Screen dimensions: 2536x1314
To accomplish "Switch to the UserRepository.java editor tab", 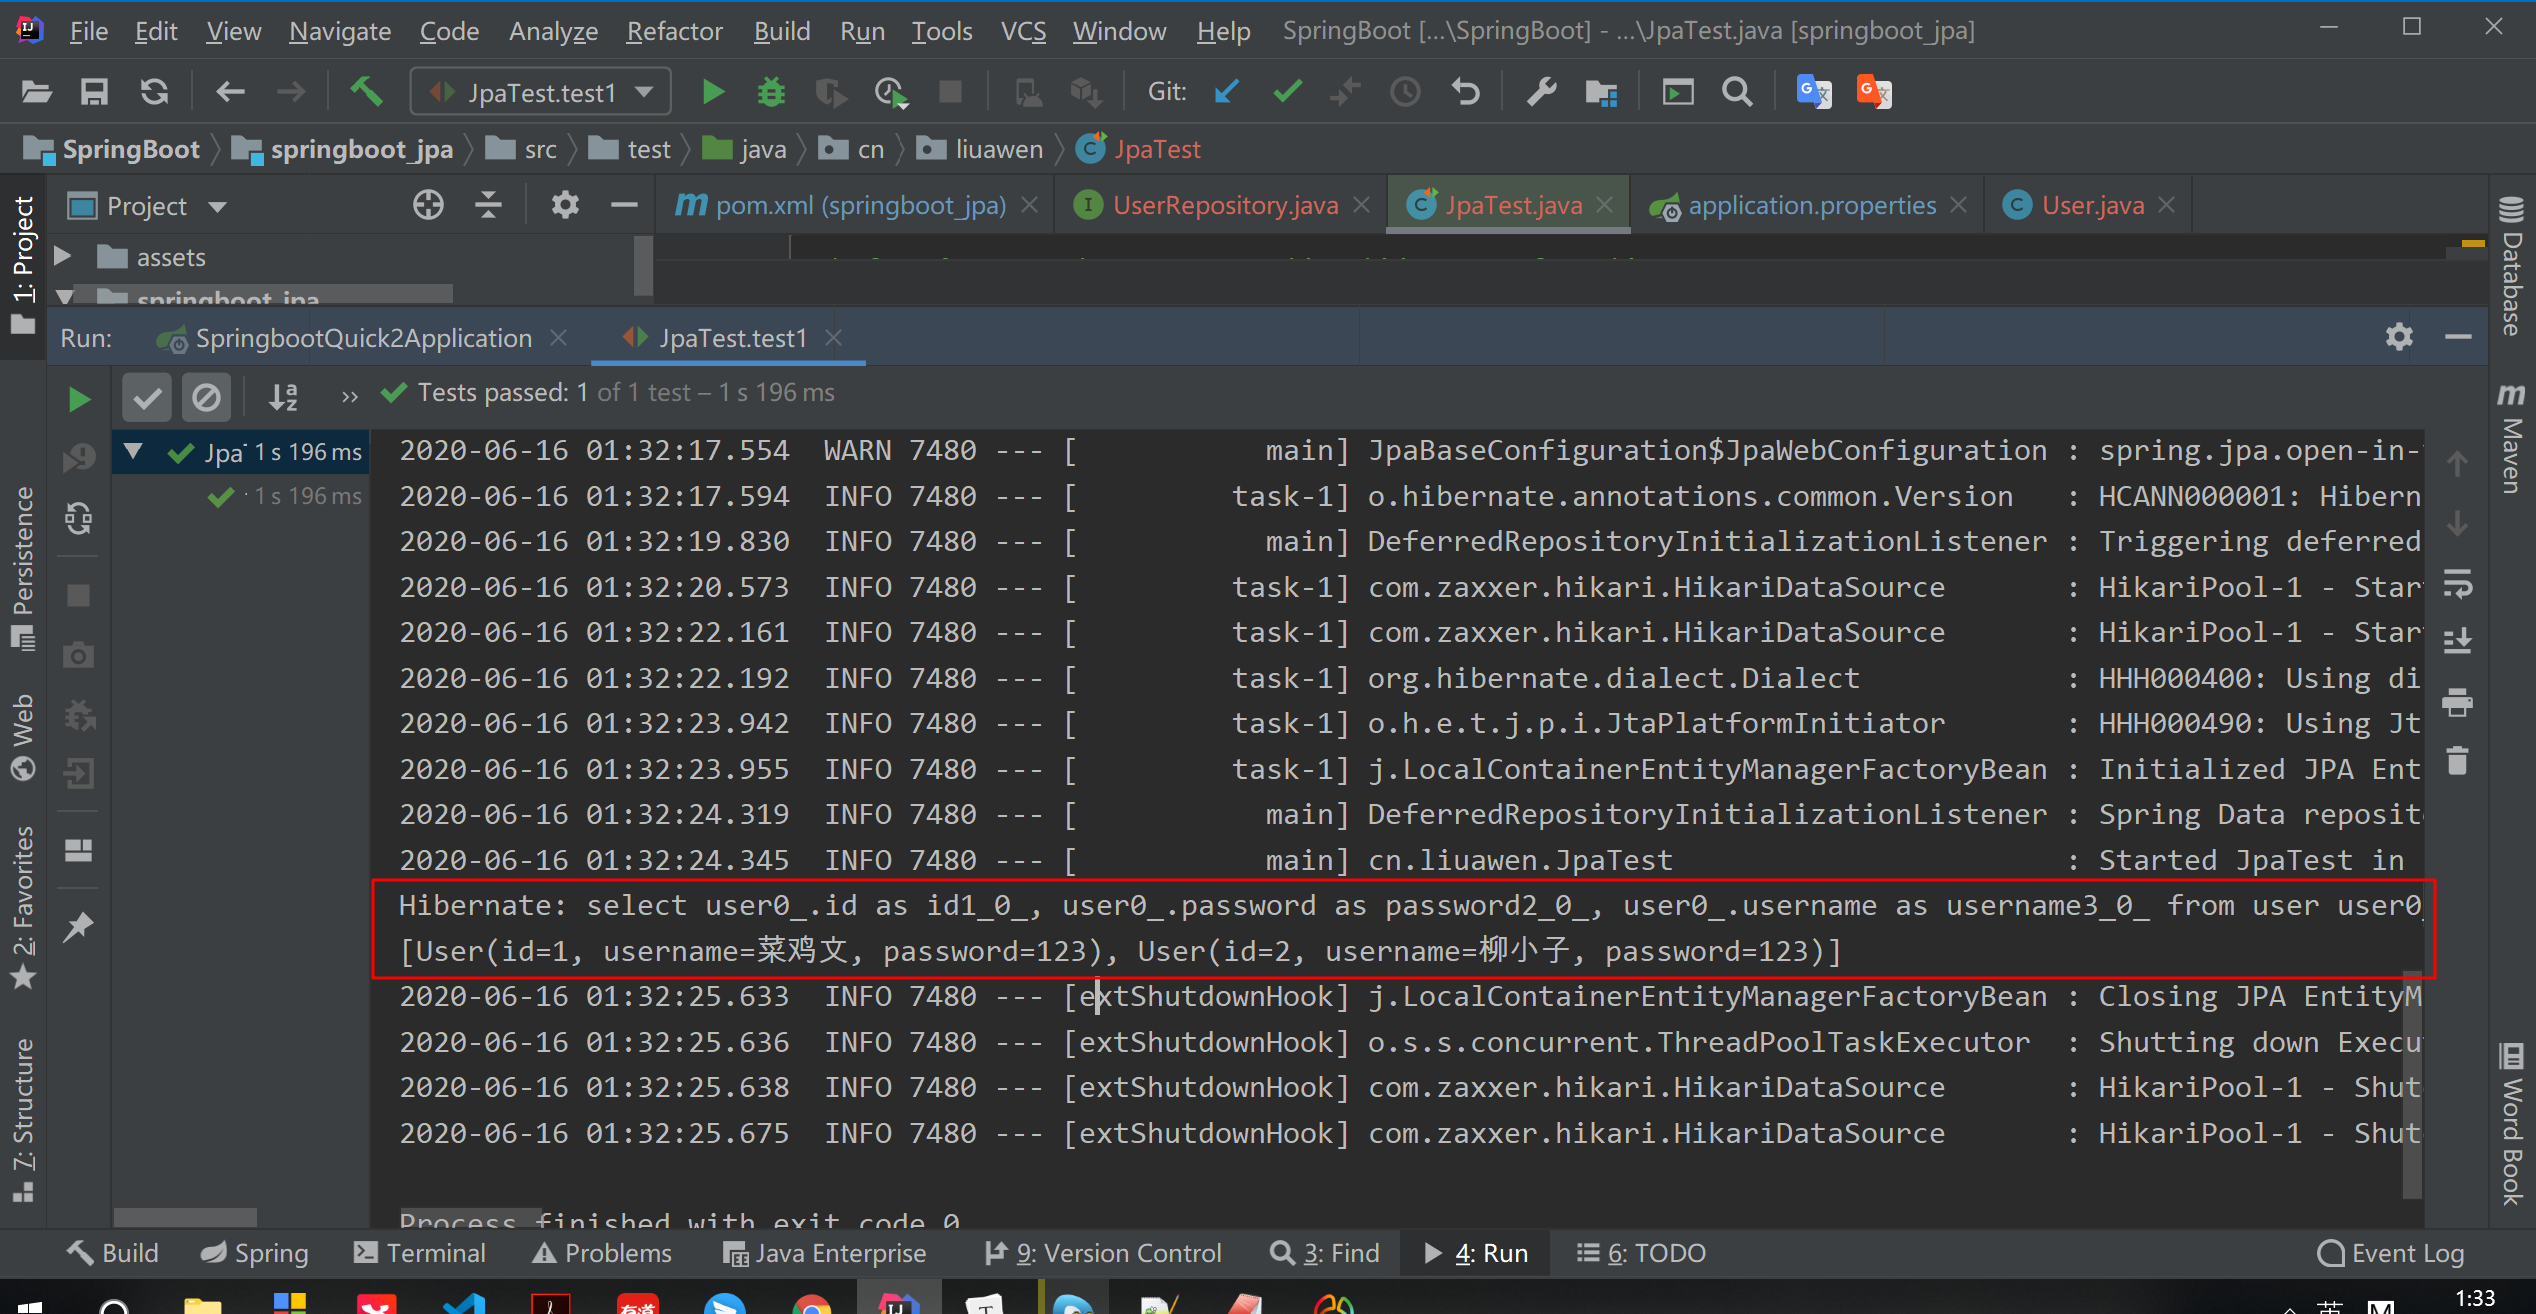I will pos(1224,205).
